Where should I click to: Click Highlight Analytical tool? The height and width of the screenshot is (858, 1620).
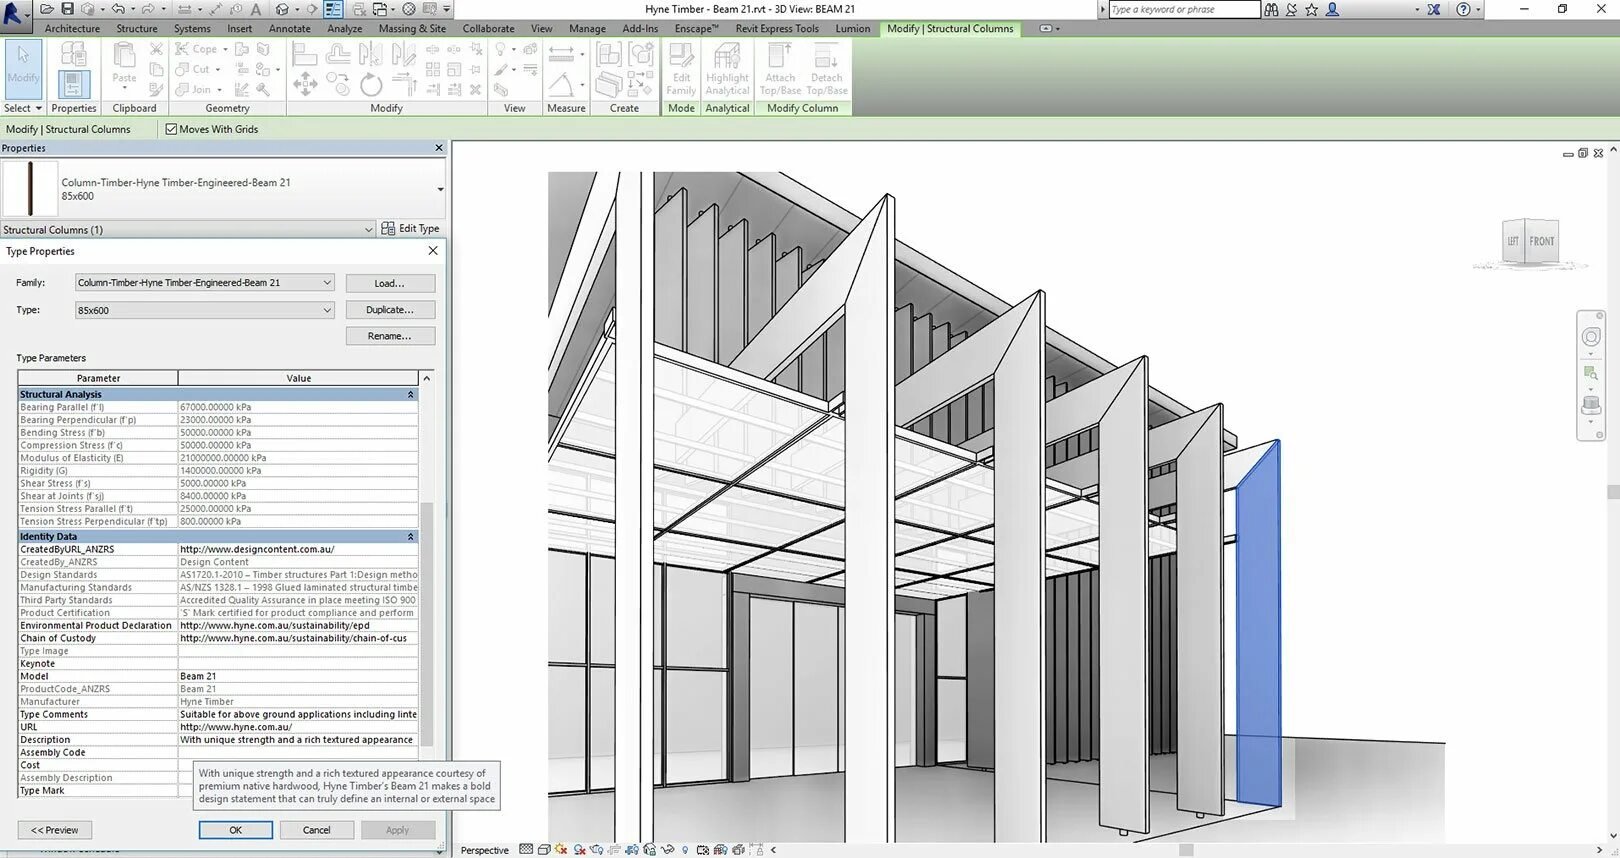click(727, 69)
